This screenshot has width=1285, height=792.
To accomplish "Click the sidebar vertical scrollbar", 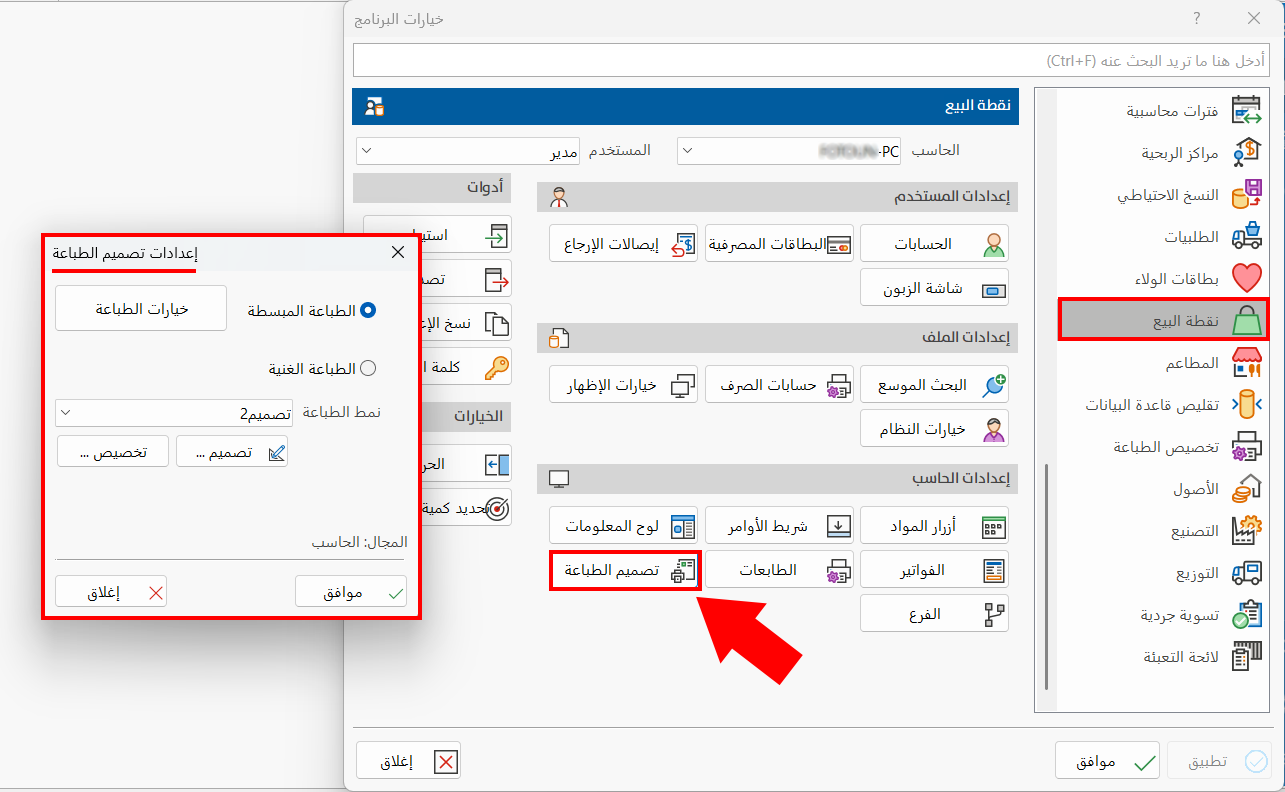I will pyautogui.click(x=1046, y=575).
